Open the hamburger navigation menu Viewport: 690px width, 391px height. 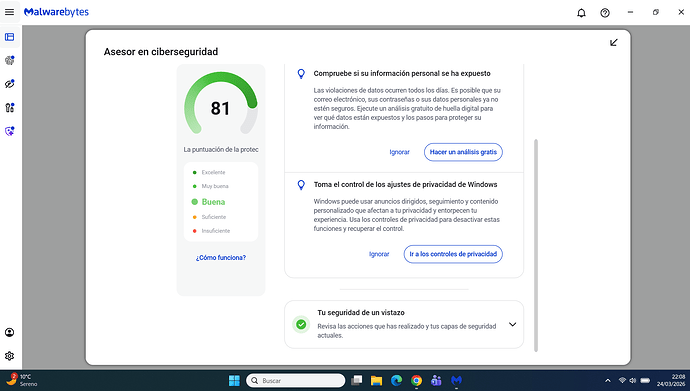point(9,12)
